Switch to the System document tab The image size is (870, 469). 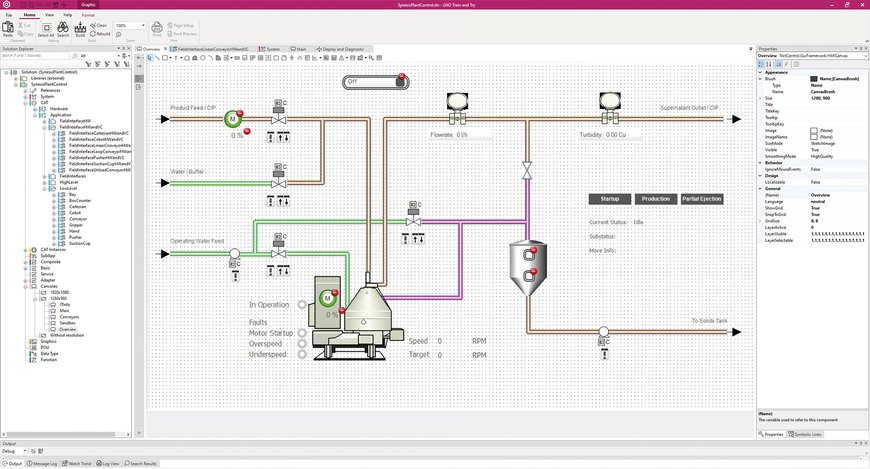(x=270, y=49)
